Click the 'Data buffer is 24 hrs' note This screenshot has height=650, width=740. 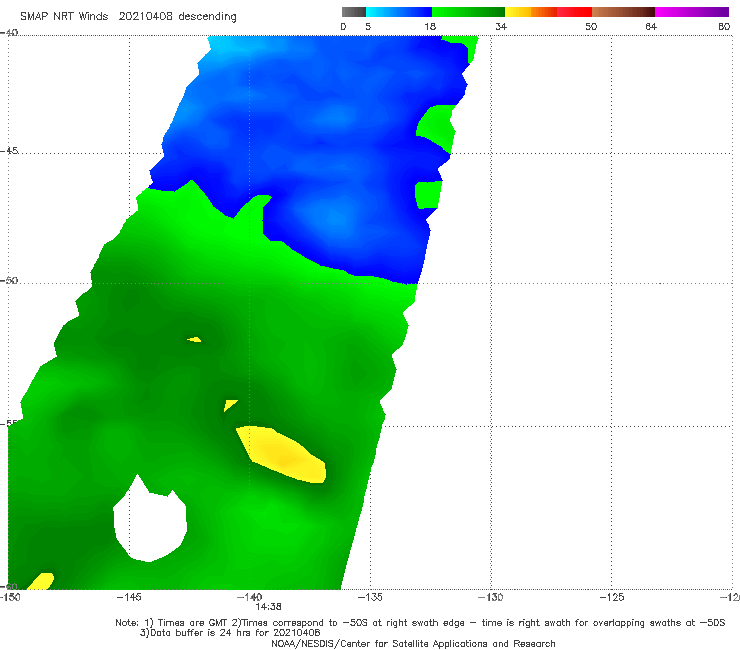230,633
